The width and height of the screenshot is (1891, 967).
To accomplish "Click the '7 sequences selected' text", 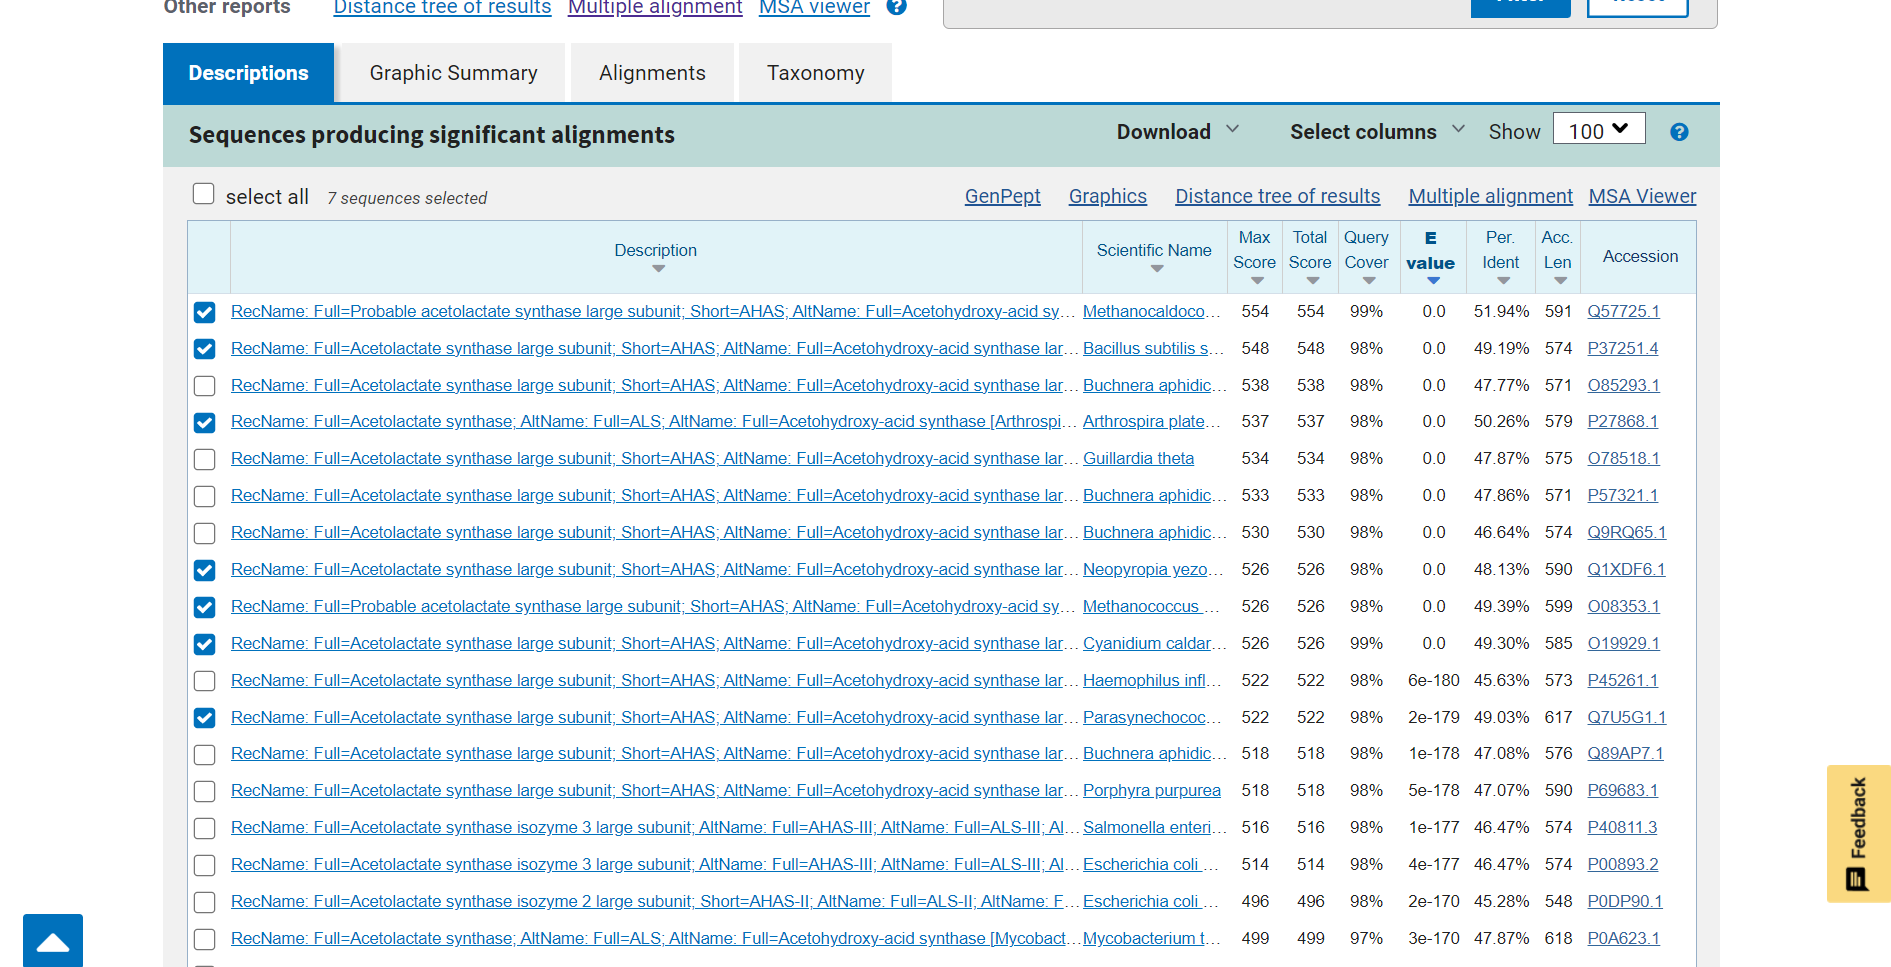I will 407,199.
